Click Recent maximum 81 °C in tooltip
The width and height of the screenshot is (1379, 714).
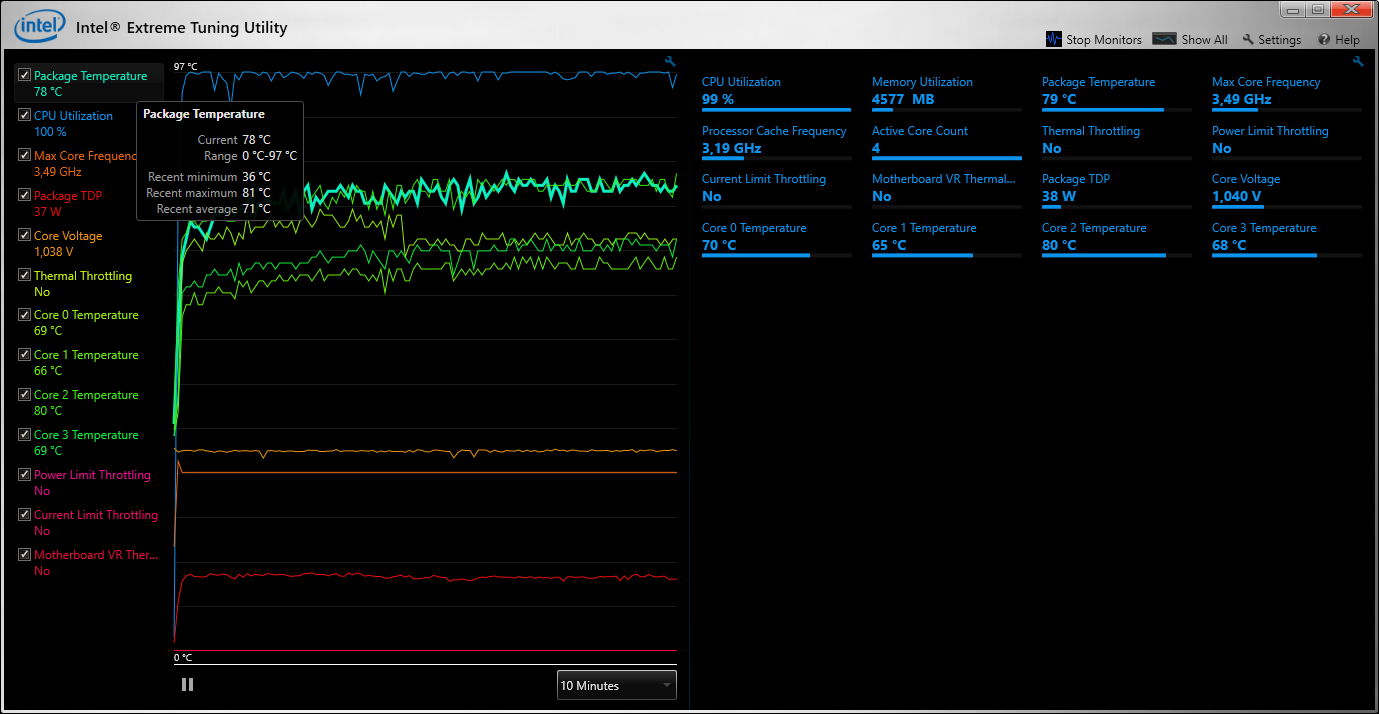tap(208, 193)
